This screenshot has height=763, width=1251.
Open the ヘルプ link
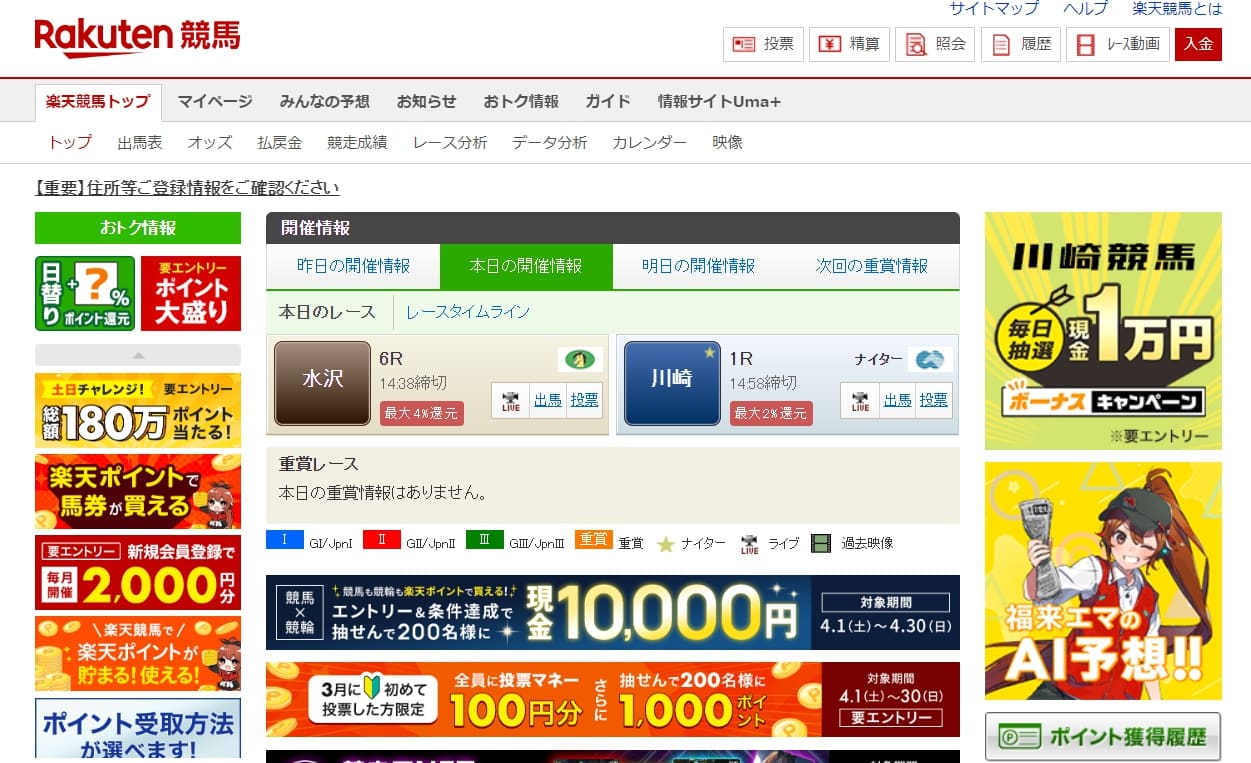tap(1085, 9)
